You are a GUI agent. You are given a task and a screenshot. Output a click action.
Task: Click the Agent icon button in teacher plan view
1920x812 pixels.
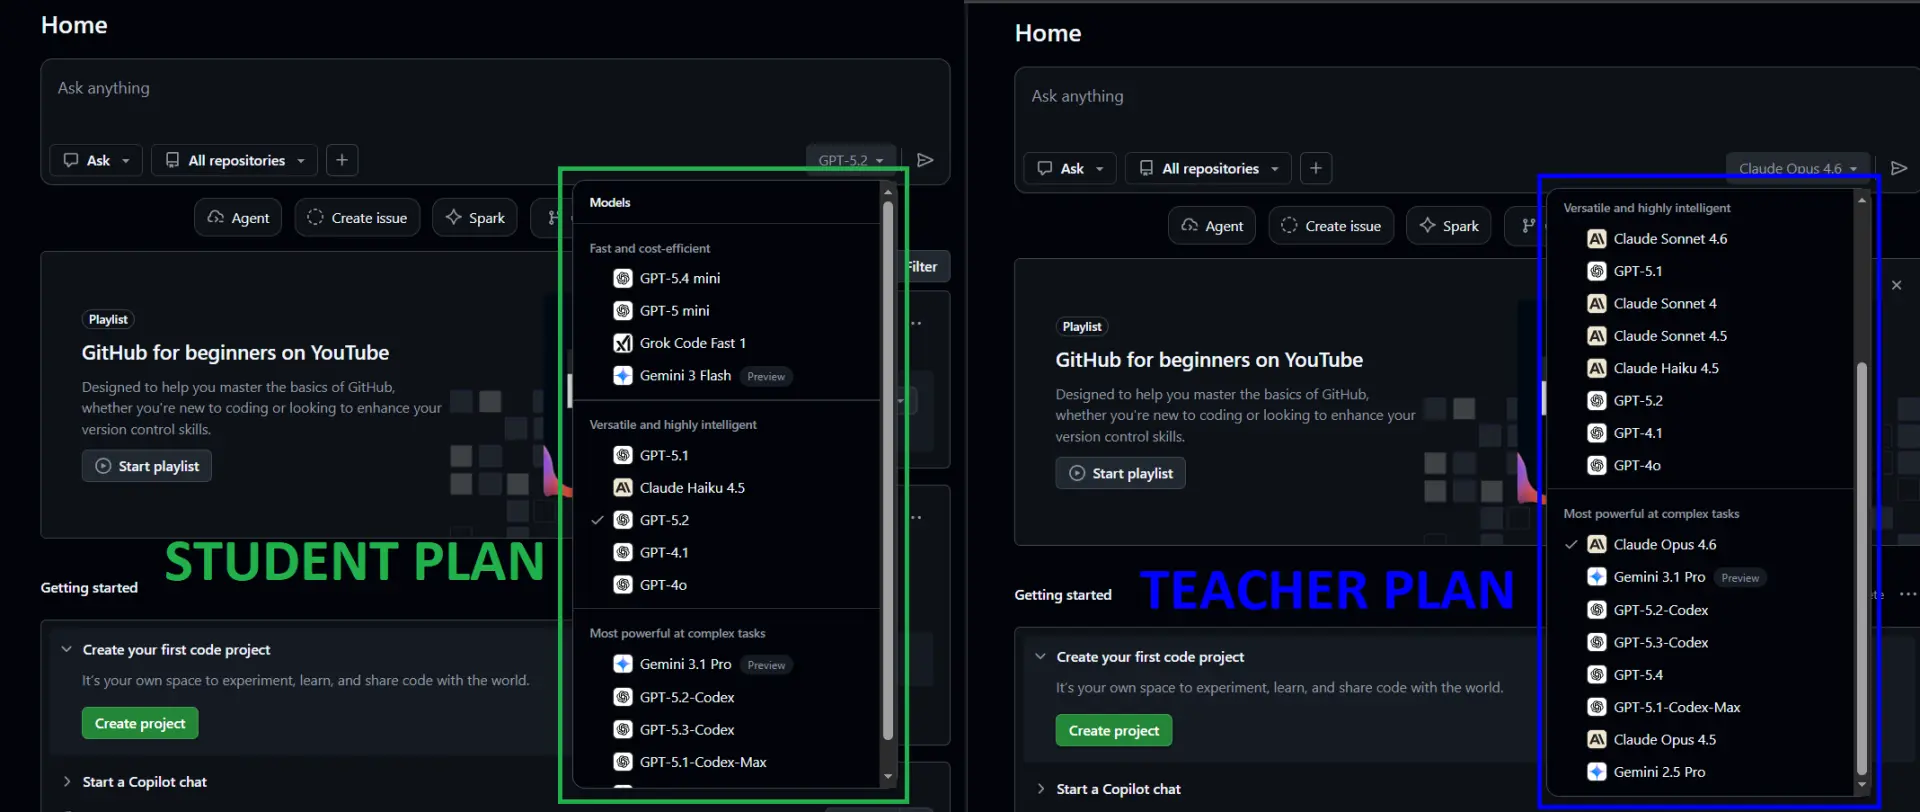(1190, 225)
